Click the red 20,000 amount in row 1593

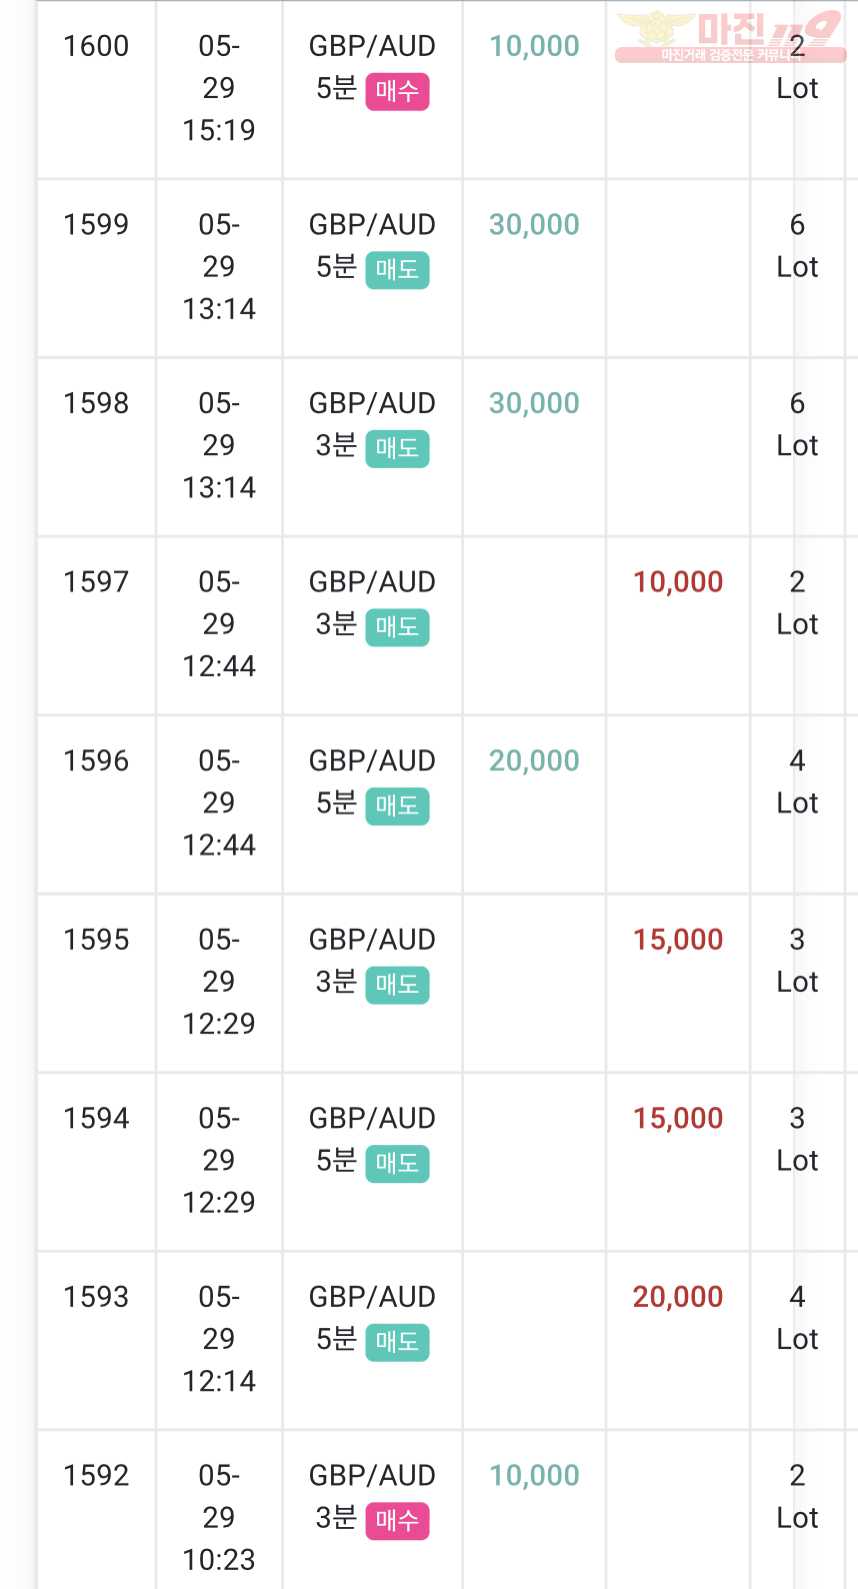click(678, 1297)
